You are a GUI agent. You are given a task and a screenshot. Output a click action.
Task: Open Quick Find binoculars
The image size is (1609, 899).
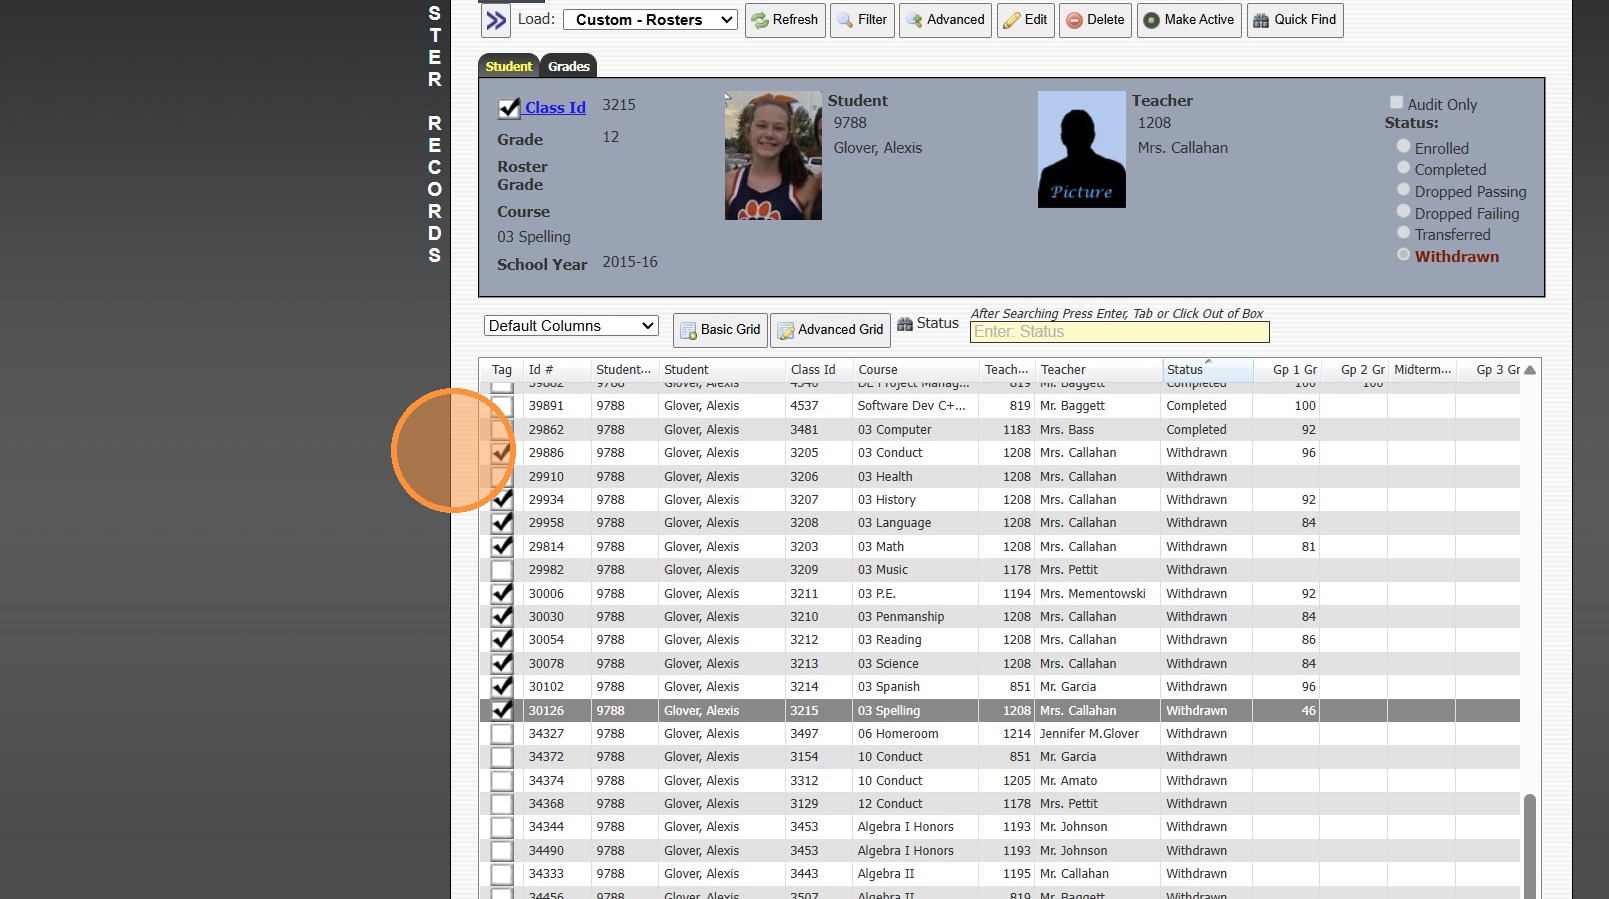coord(1262,20)
